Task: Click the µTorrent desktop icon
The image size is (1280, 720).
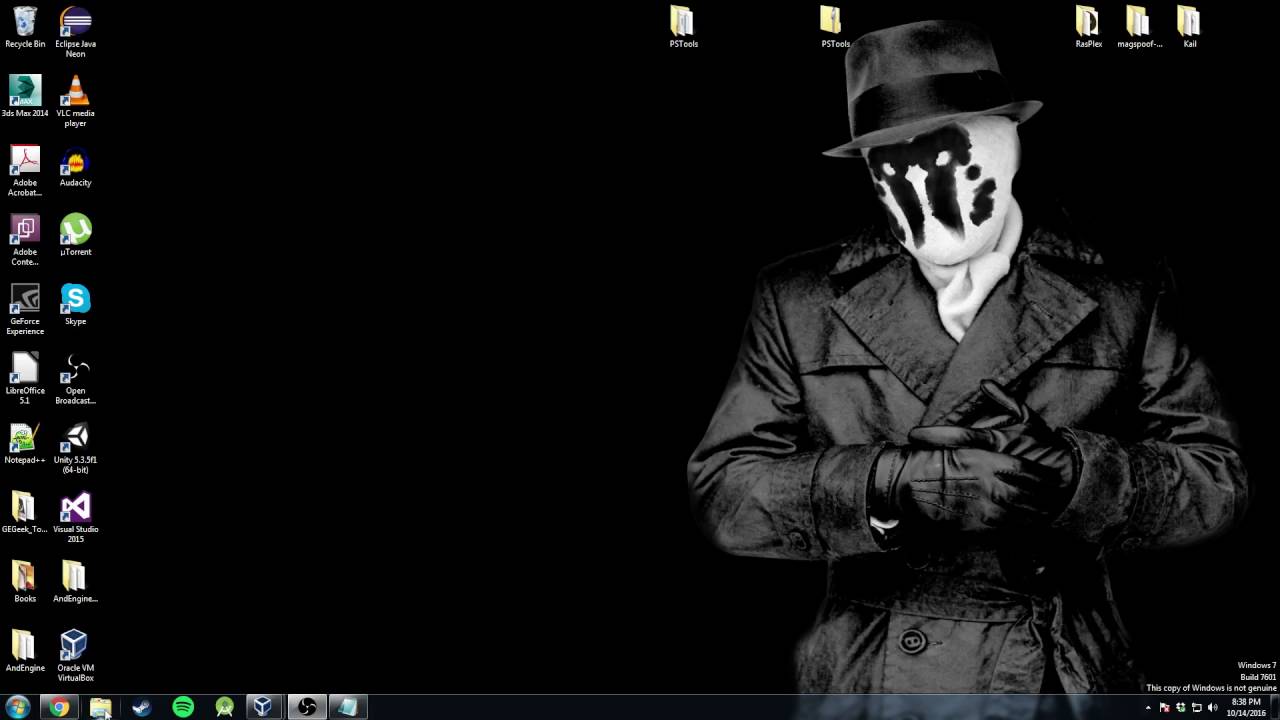Action: click(x=75, y=235)
